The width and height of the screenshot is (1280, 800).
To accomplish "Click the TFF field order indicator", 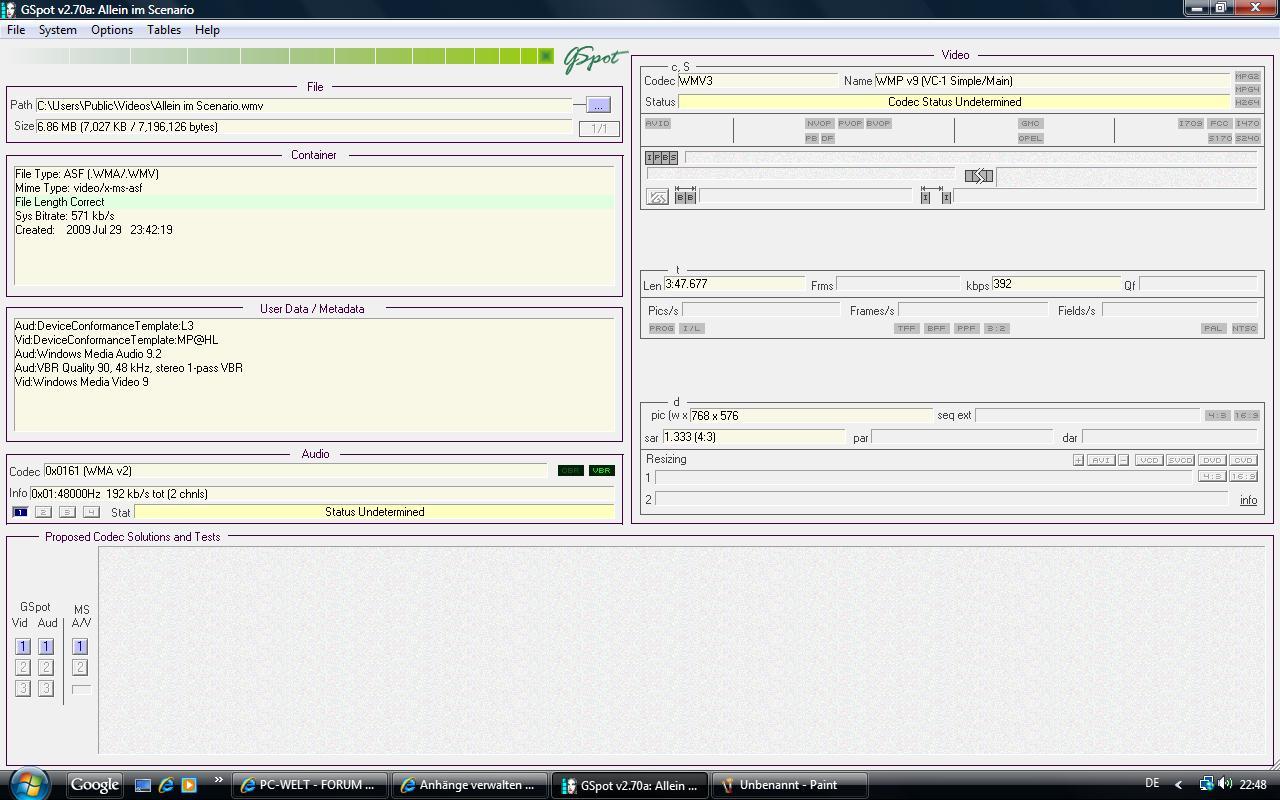I will click(906, 328).
